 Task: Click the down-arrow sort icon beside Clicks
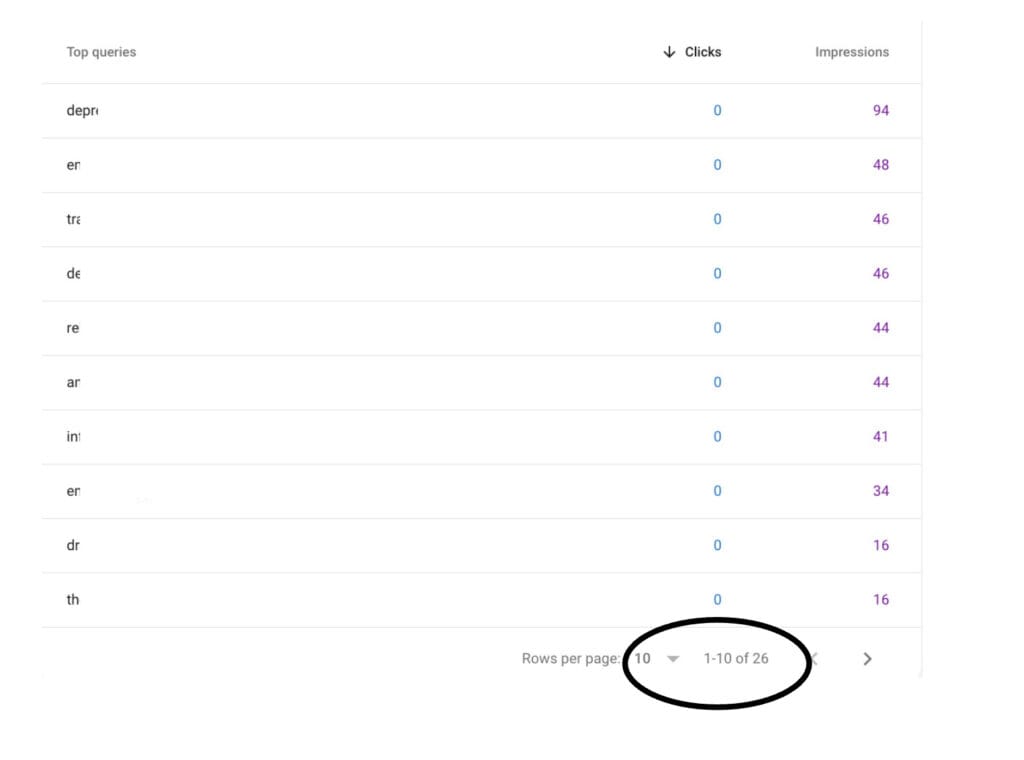point(669,52)
